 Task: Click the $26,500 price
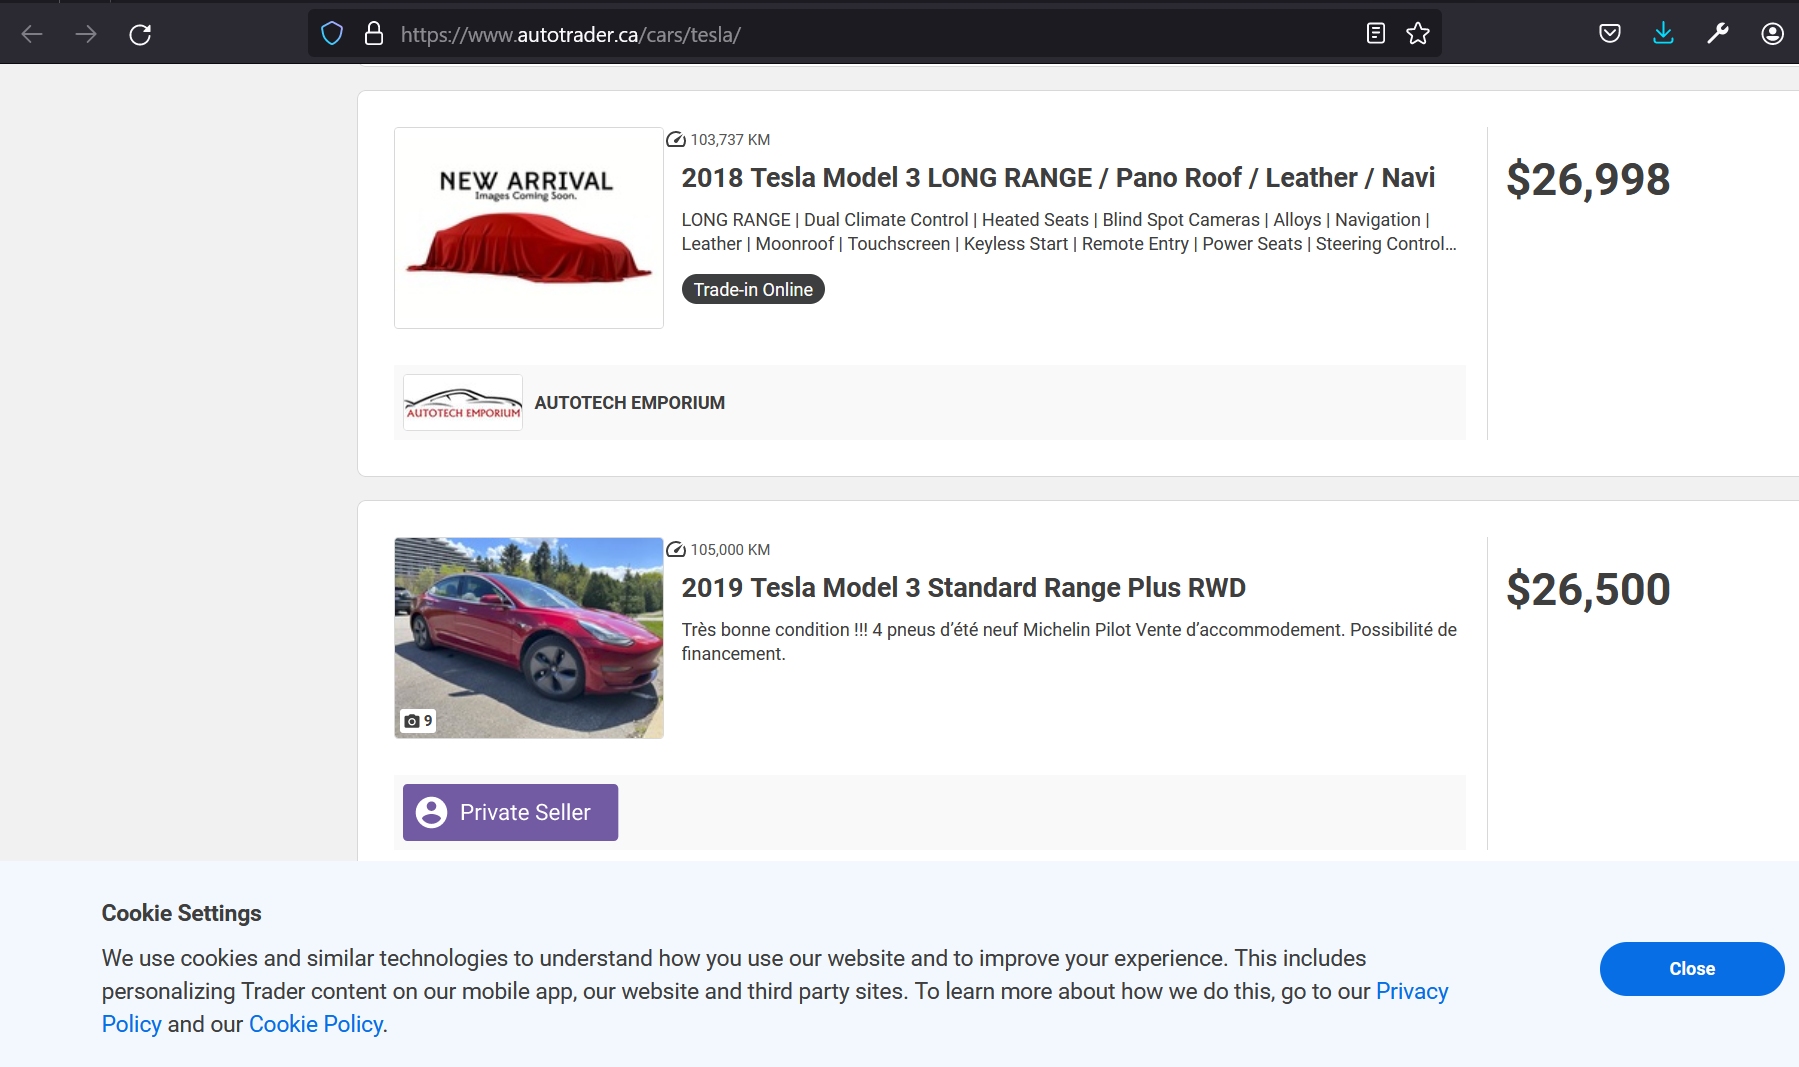click(1588, 590)
